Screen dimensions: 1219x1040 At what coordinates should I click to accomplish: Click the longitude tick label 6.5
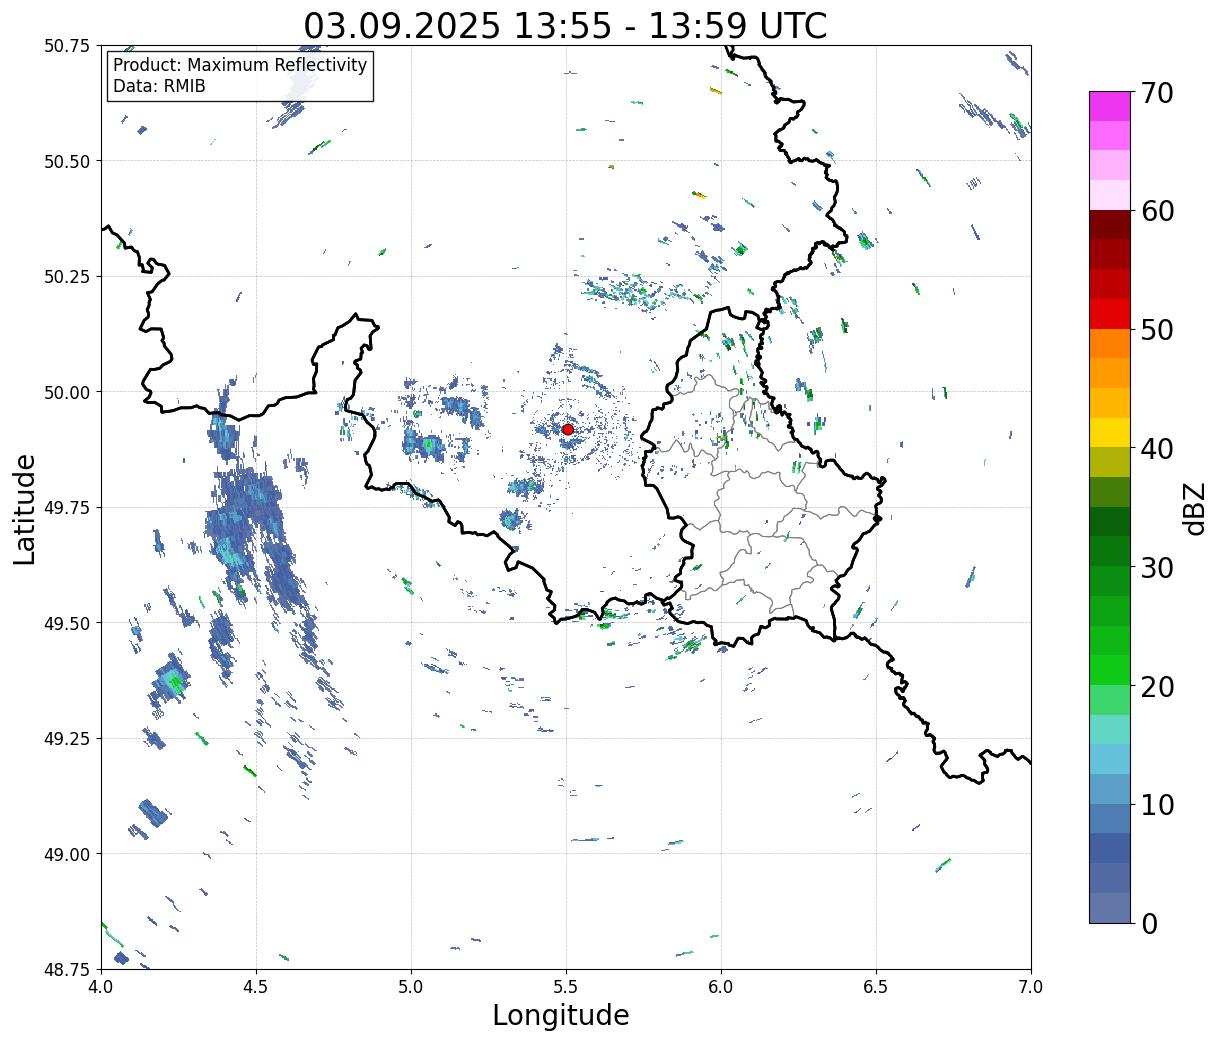click(x=876, y=986)
